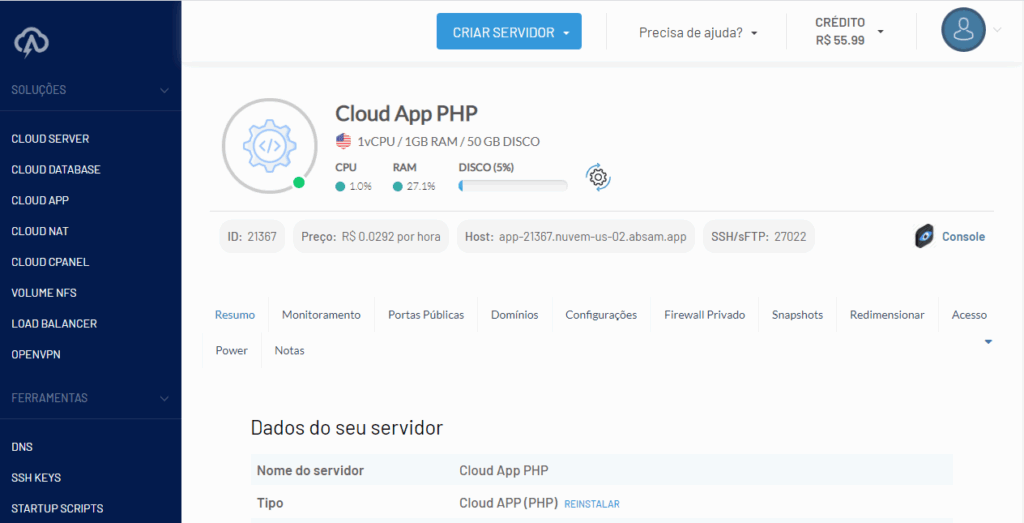
Task: Collapse the FERRAMENTAS sidebar section
Action: click(x=164, y=398)
